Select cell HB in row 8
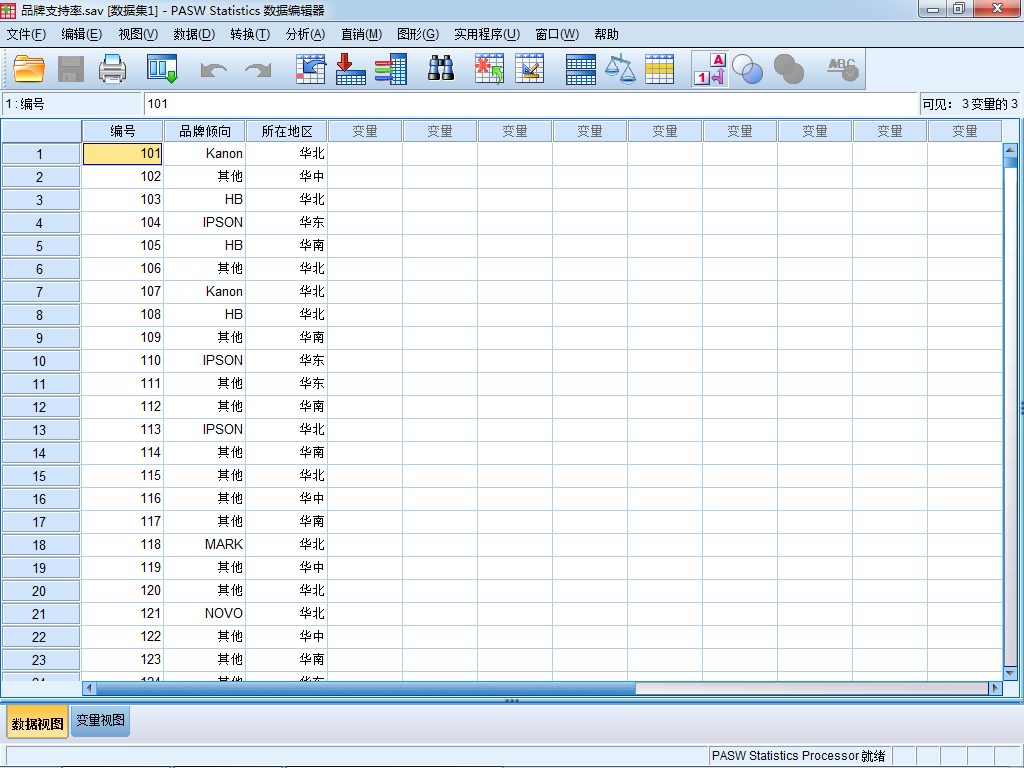This screenshot has height=768, width=1024. [x=204, y=315]
